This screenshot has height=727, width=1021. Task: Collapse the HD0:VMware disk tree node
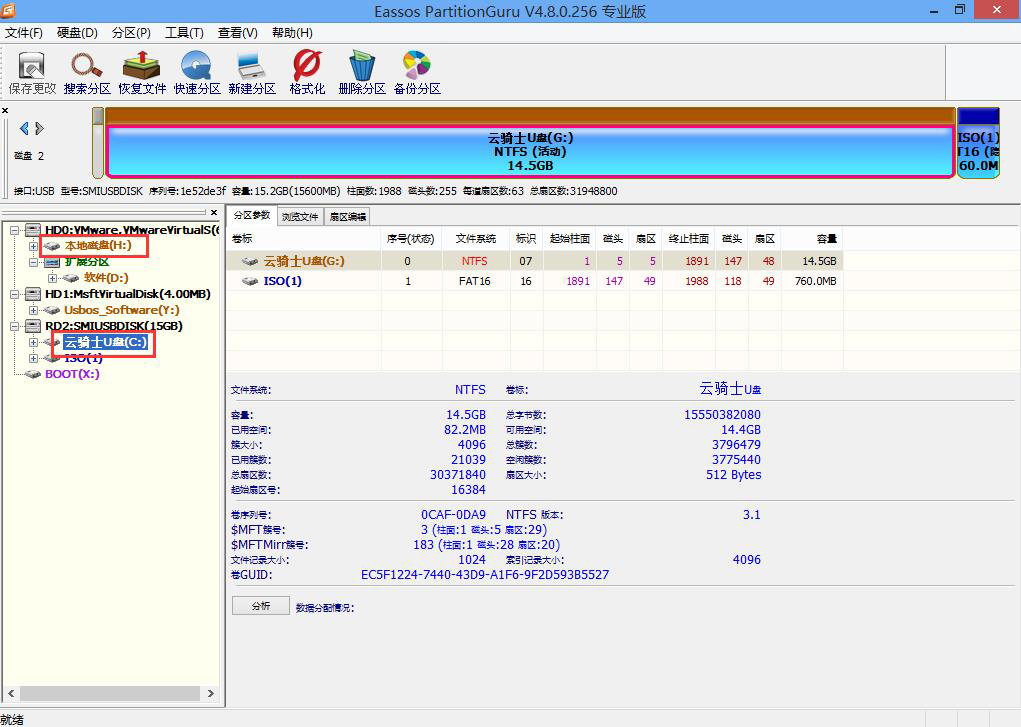coord(17,230)
